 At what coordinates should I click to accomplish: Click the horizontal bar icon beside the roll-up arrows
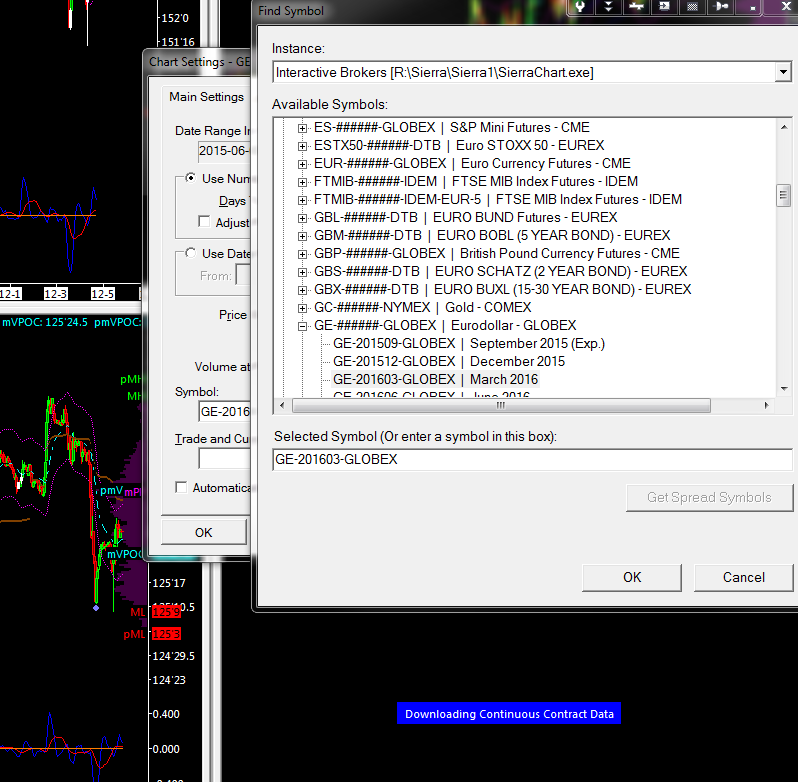click(636, 7)
